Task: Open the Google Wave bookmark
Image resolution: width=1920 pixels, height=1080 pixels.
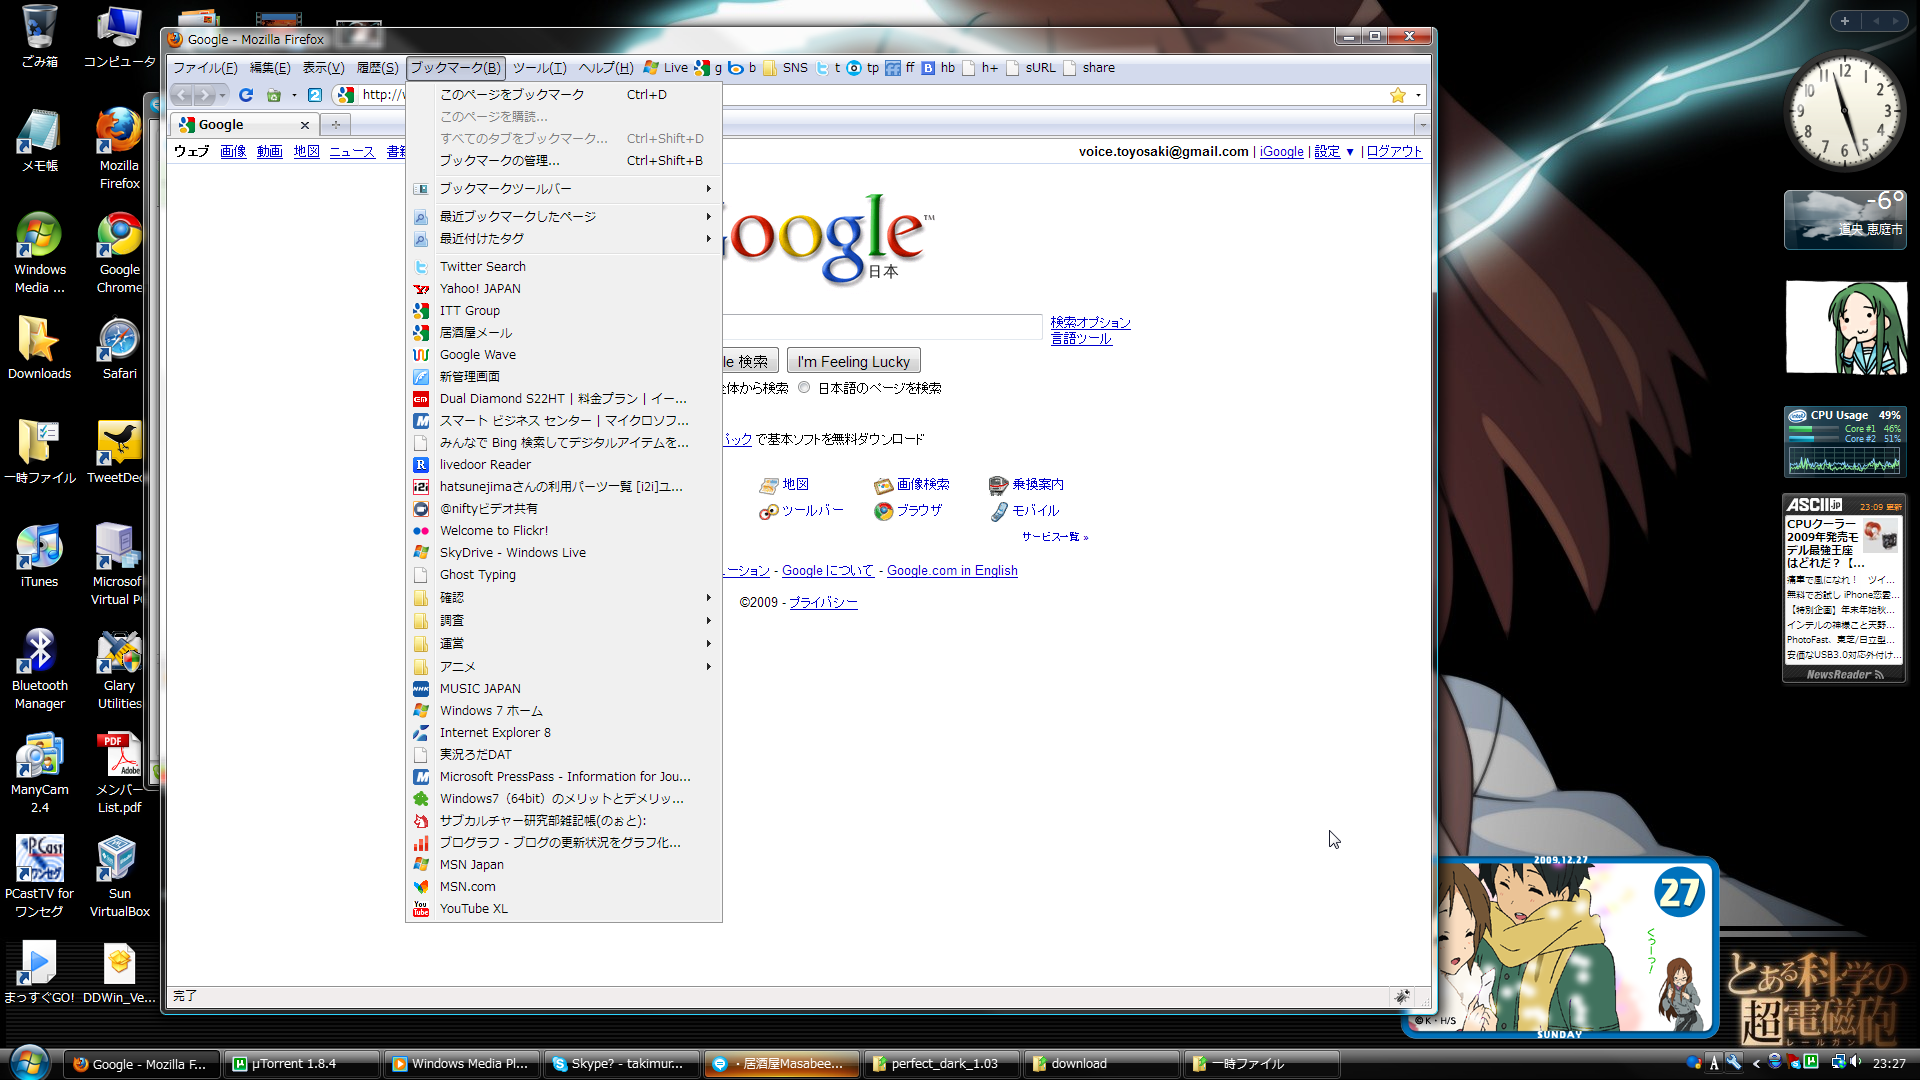Action: click(564, 355)
